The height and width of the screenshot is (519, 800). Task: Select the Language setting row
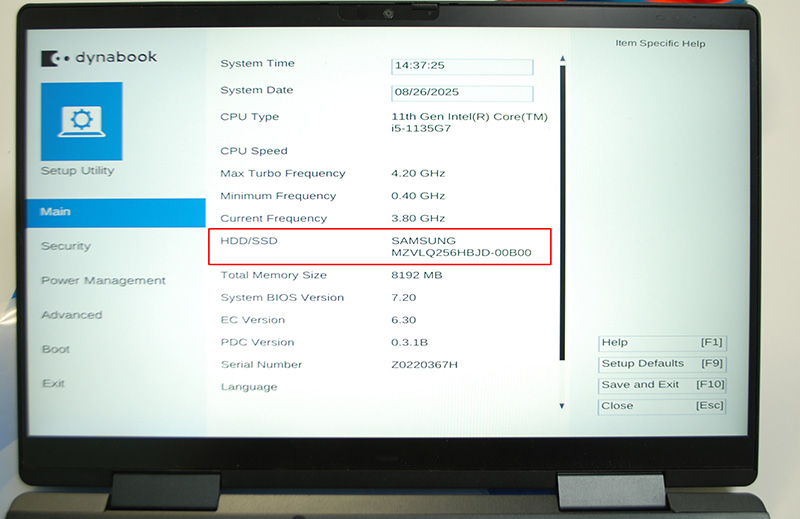pos(249,387)
